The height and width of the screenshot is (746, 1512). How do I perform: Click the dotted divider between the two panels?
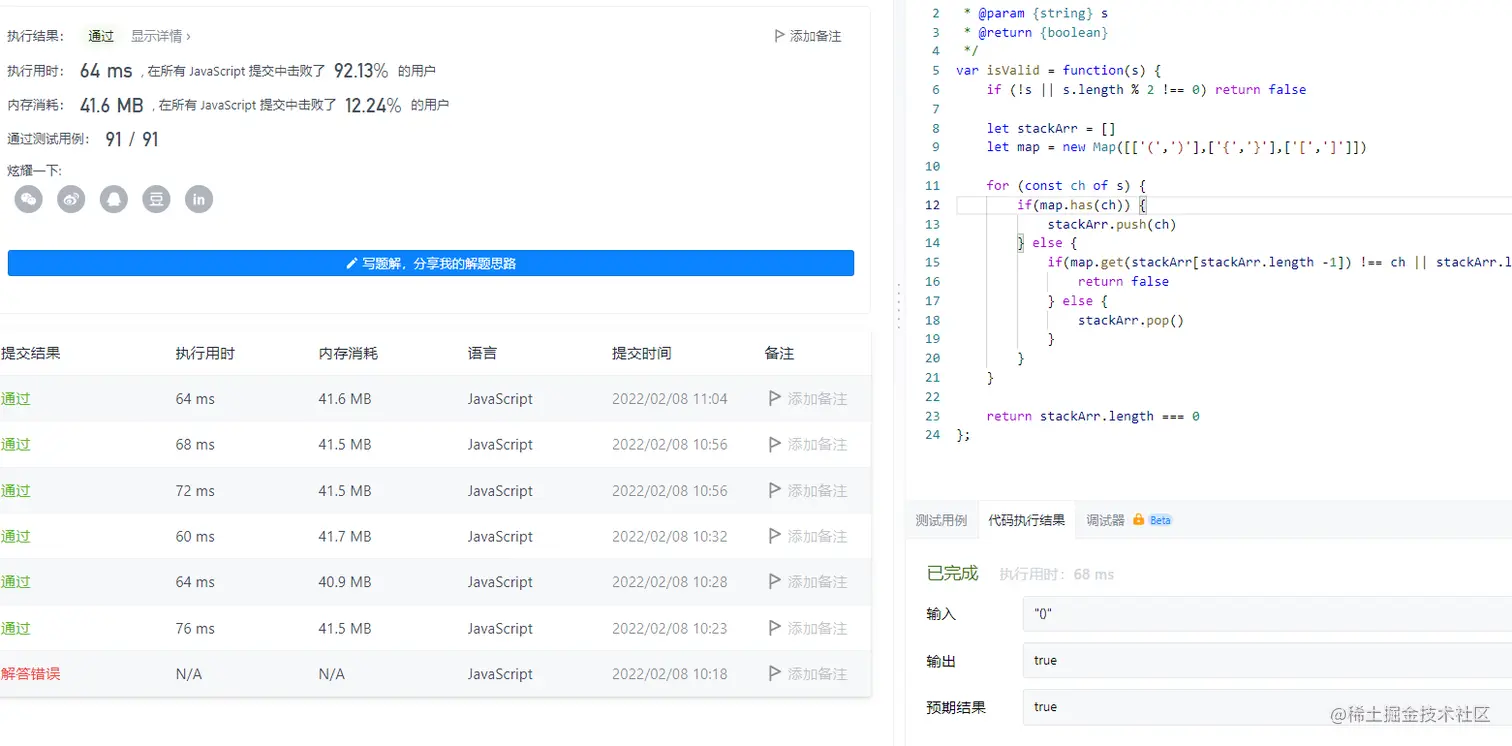(898, 306)
